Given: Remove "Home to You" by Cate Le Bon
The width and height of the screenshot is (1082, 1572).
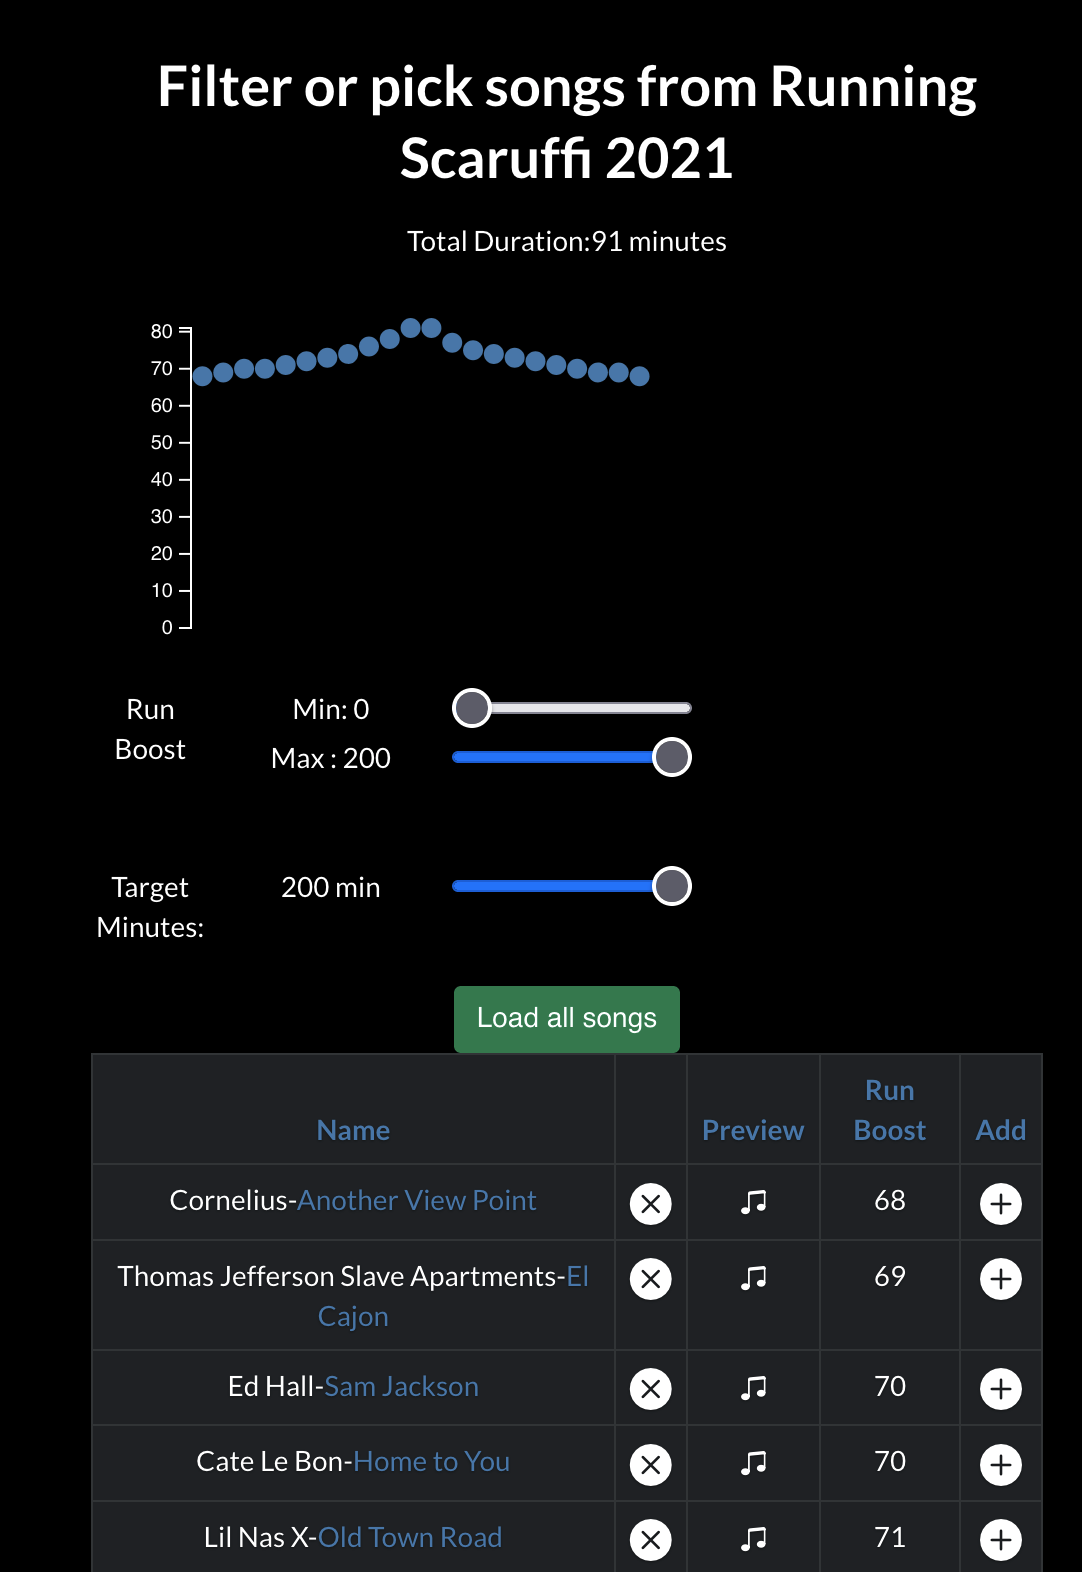Looking at the screenshot, I should (650, 1463).
